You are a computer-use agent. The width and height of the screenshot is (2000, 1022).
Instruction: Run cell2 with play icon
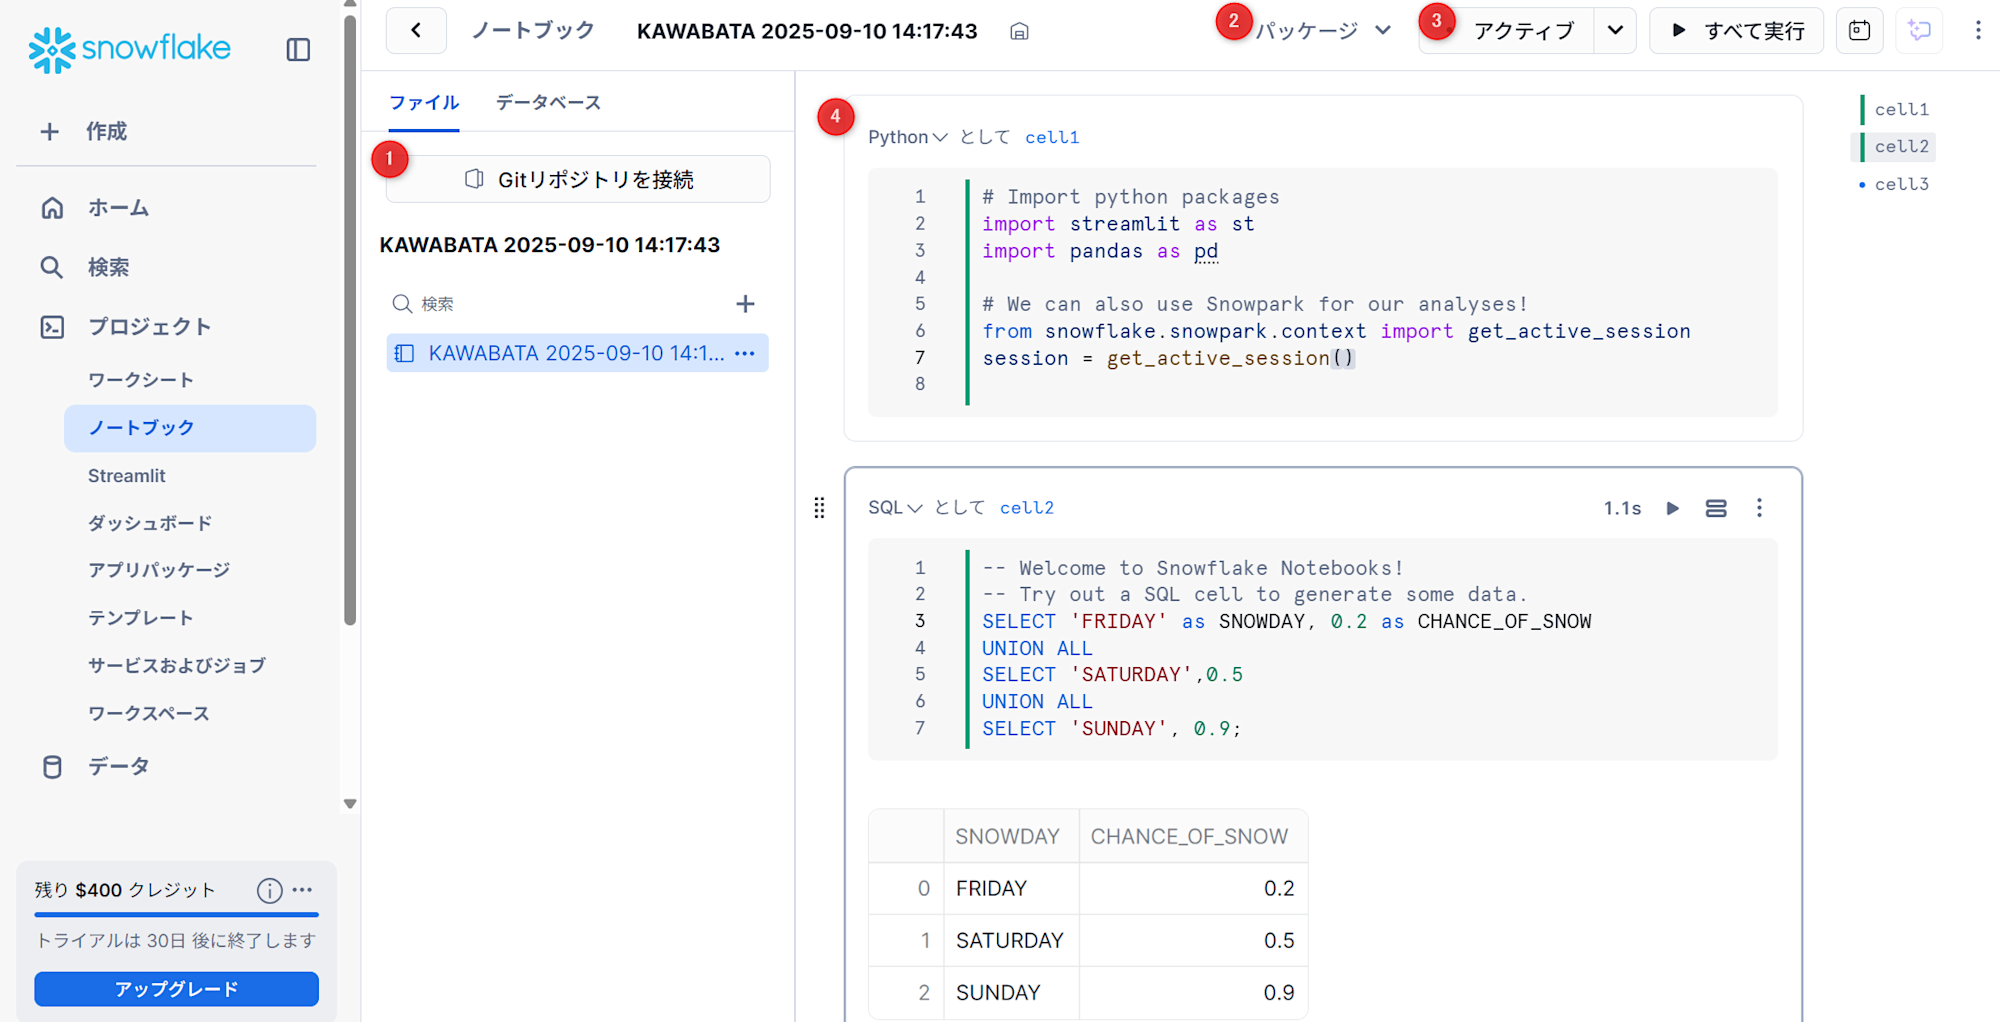pos(1672,508)
